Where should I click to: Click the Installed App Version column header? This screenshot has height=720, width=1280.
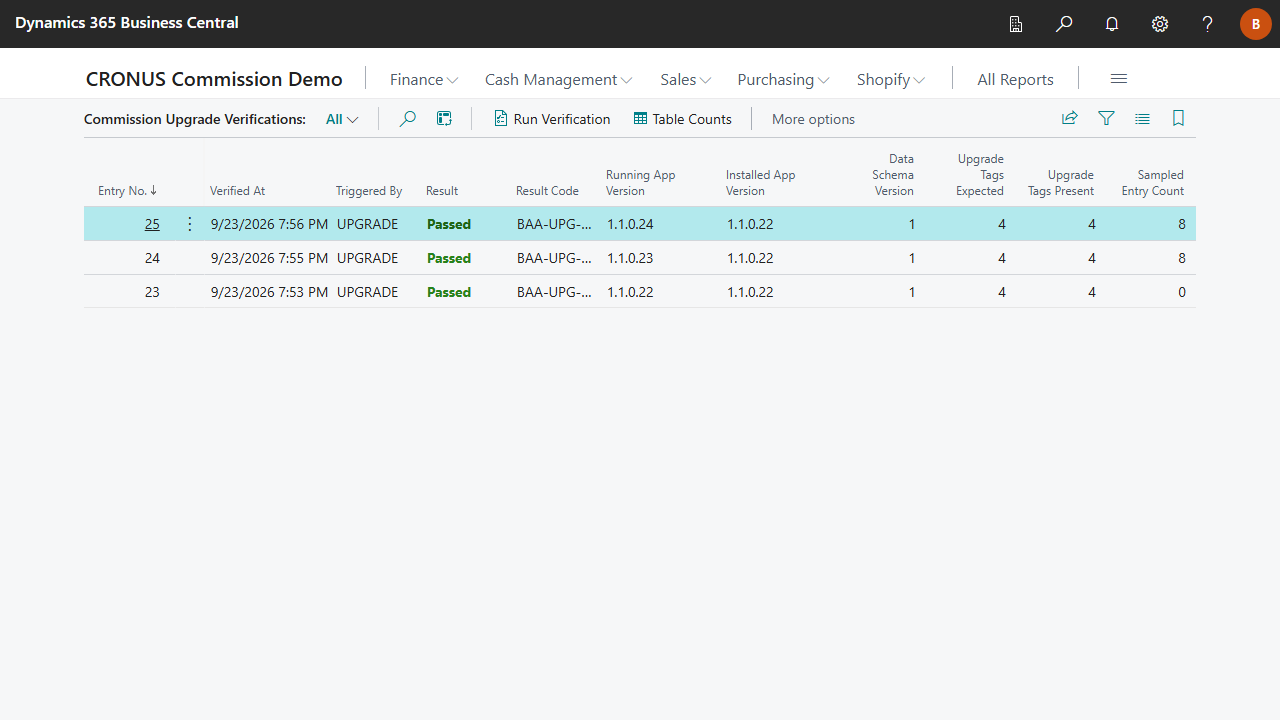click(x=761, y=183)
